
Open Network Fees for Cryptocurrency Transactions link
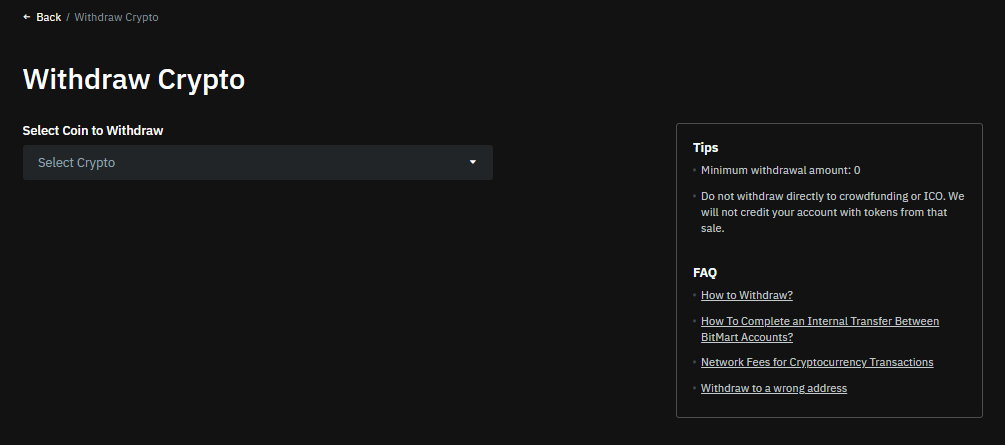pyautogui.click(x=817, y=362)
